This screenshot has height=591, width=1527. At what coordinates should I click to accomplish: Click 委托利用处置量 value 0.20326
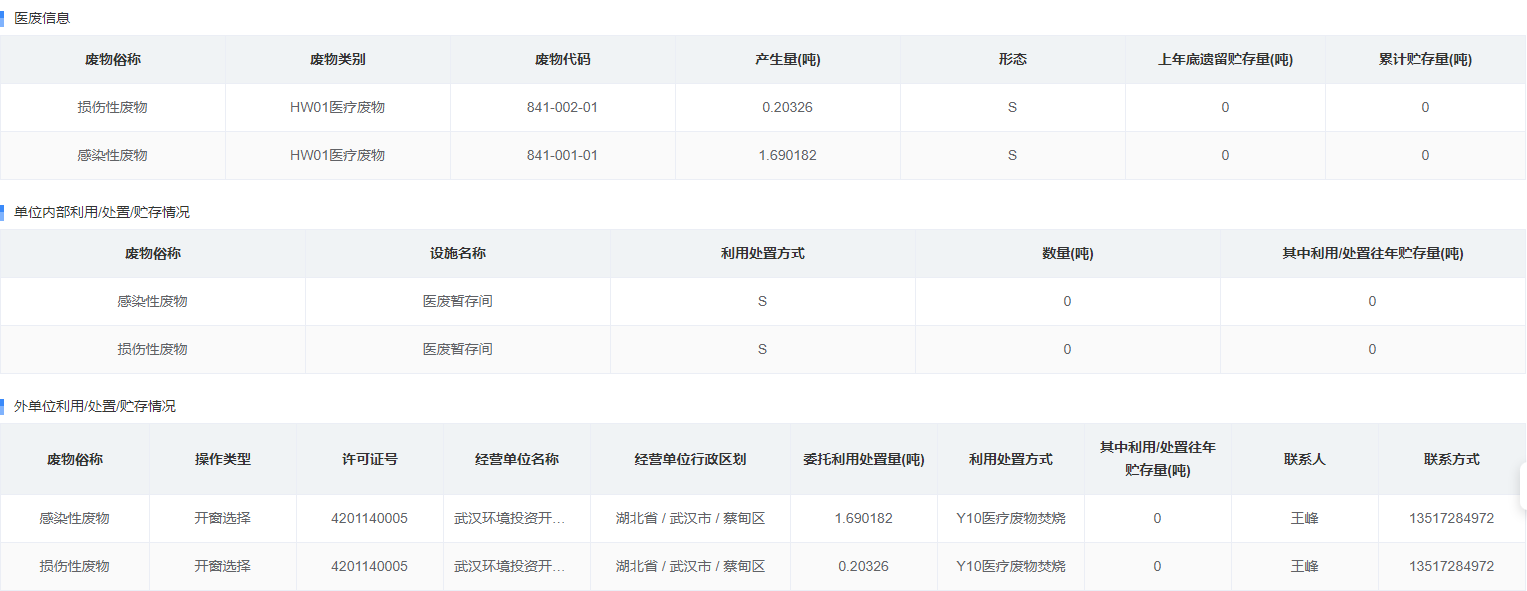click(863, 566)
